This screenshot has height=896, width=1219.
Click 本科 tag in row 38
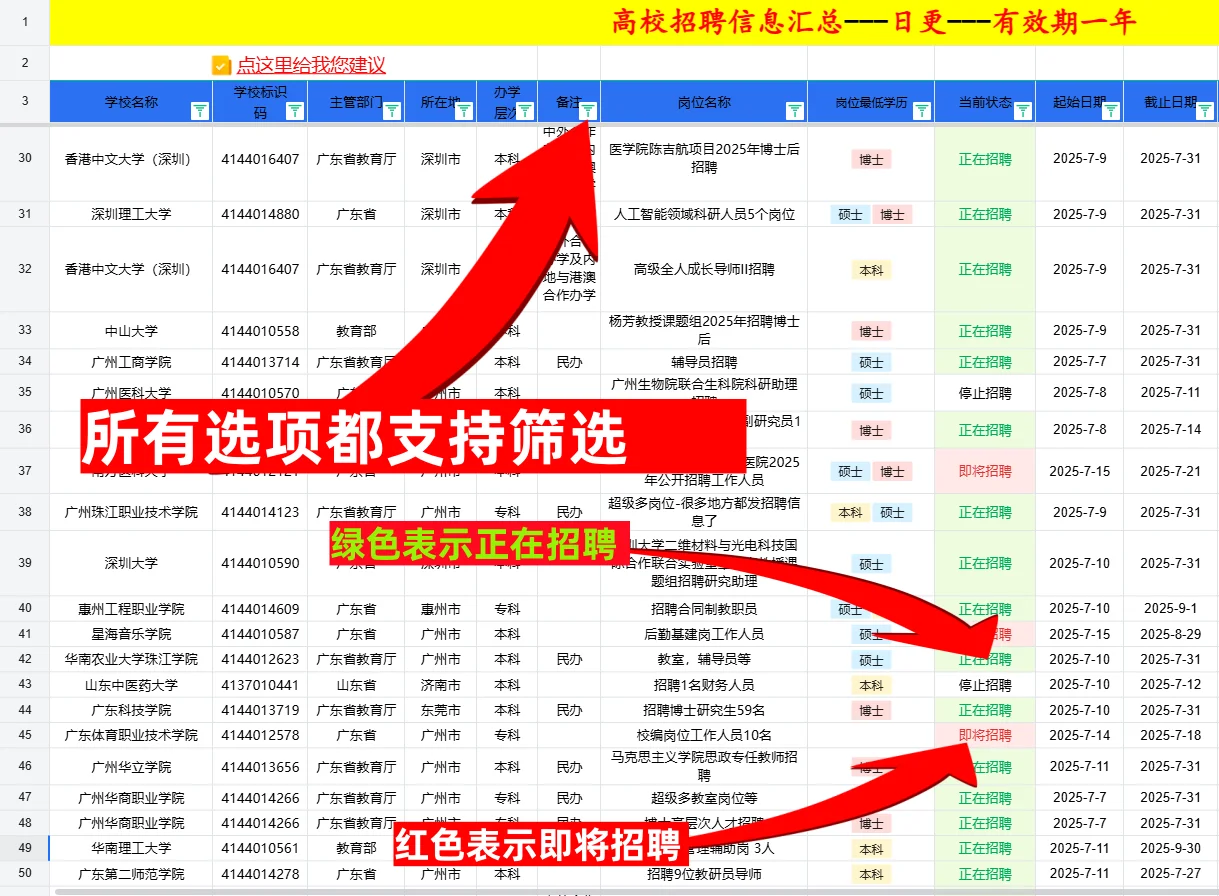coord(850,512)
